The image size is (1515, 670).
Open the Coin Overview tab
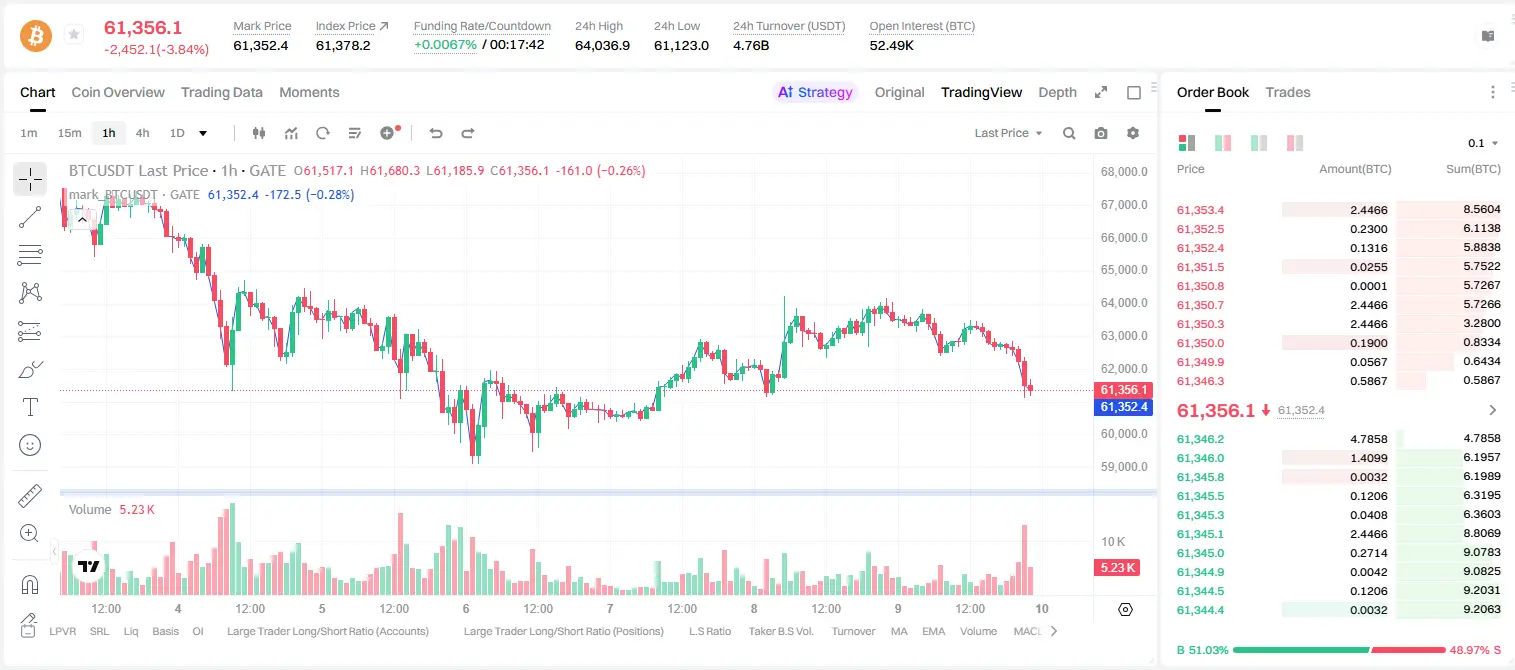118,92
